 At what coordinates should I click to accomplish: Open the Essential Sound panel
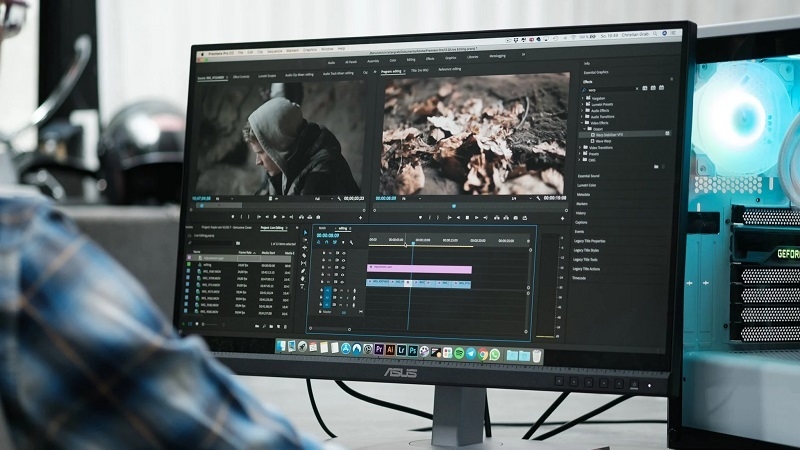588,176
